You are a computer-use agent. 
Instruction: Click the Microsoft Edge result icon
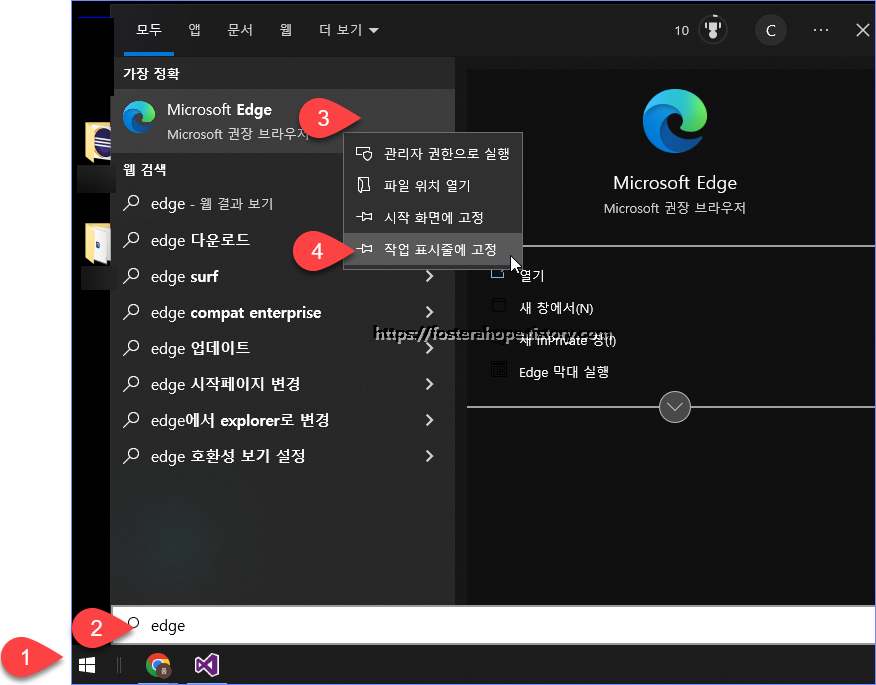pyautogui.click(x=139, y=117)
